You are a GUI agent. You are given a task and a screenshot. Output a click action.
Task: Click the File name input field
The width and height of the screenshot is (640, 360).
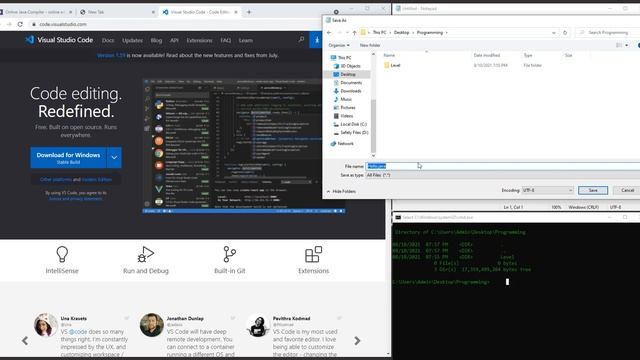pos(502,166)
